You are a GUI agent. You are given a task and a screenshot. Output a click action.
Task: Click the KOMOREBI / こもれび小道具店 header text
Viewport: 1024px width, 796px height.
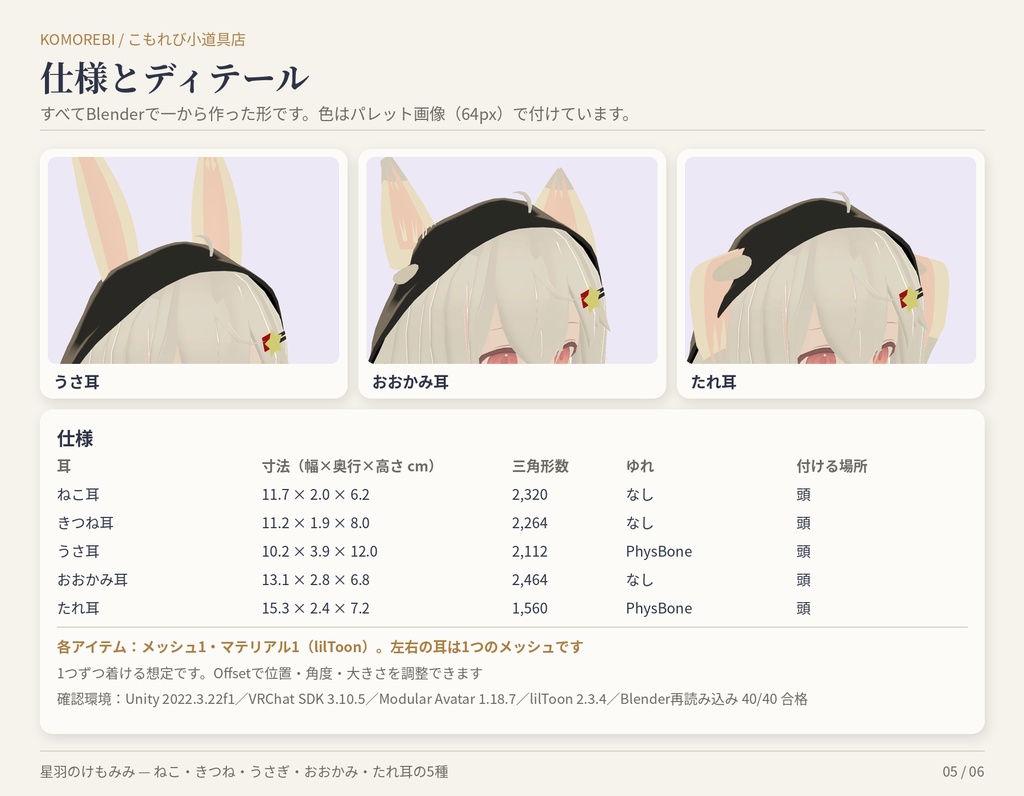click(x=142, y=39)
